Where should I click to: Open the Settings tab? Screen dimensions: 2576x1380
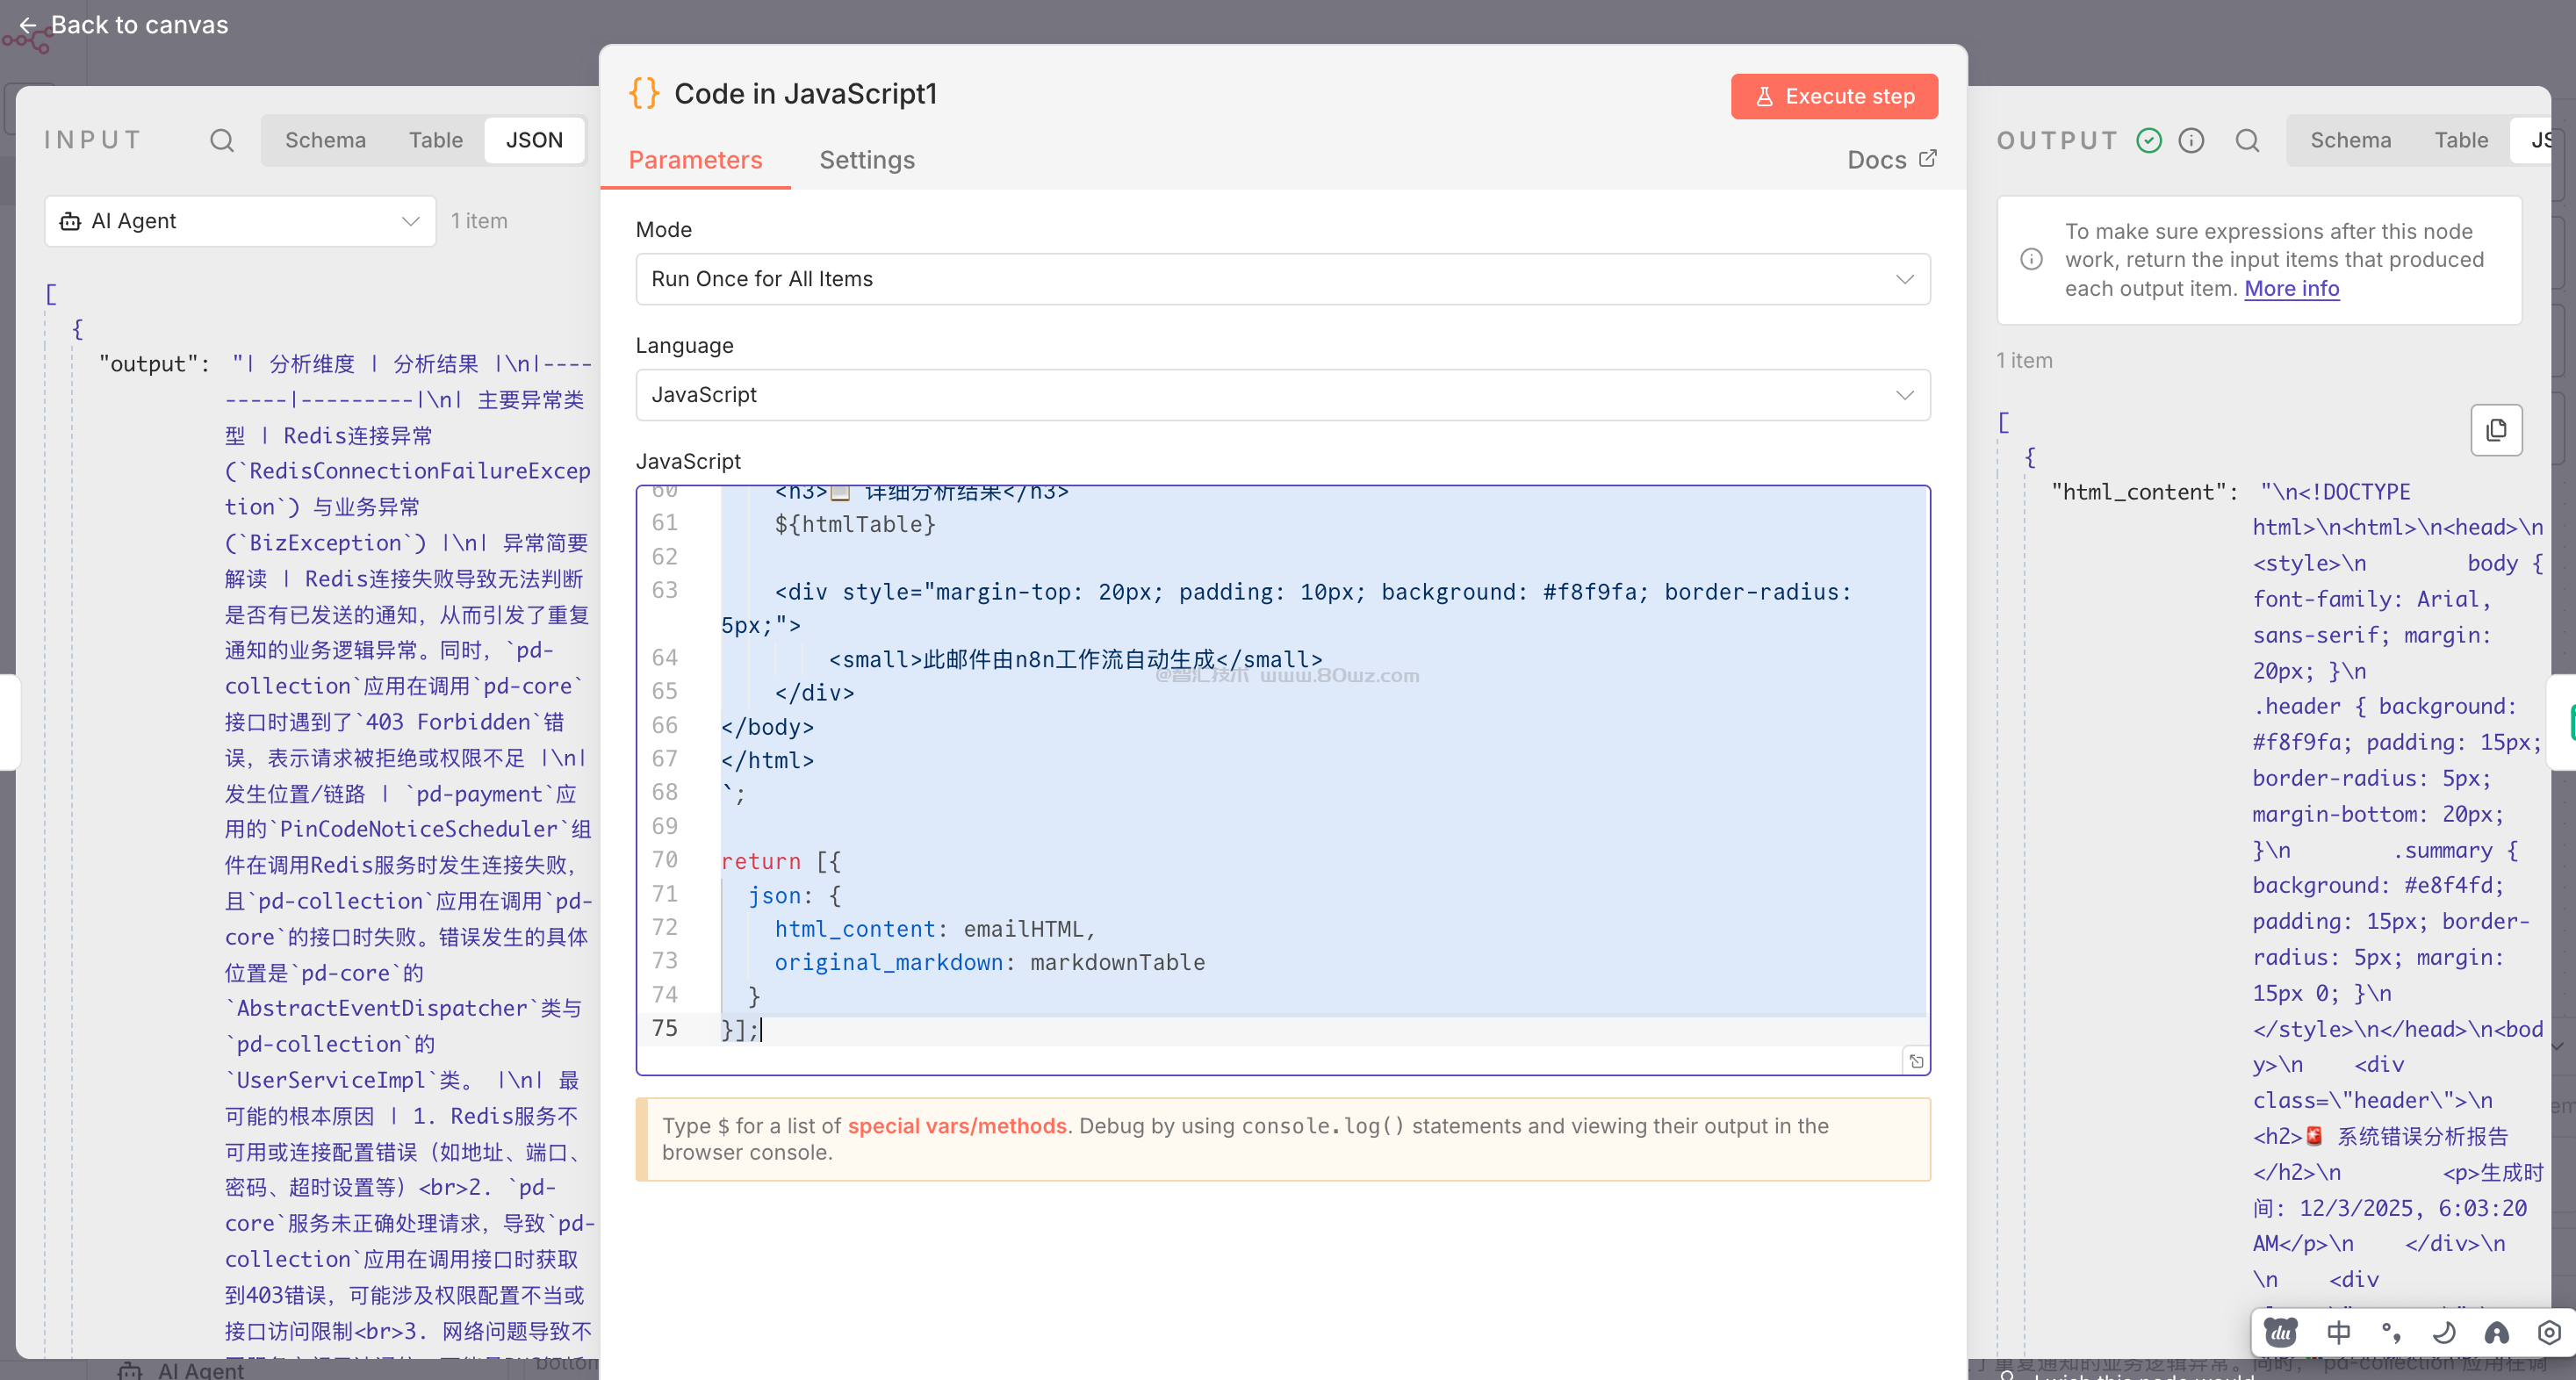867,160
